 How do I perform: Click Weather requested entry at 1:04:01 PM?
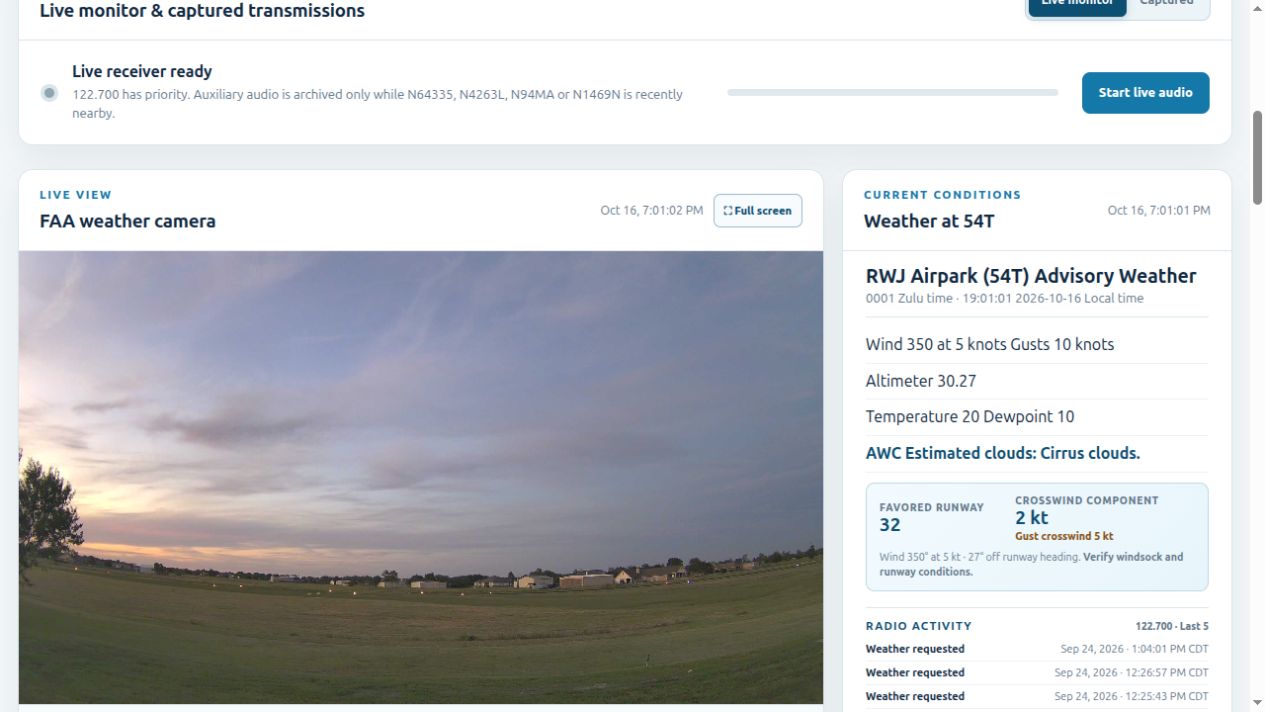pyautogui.click(x=1037, y=649)
